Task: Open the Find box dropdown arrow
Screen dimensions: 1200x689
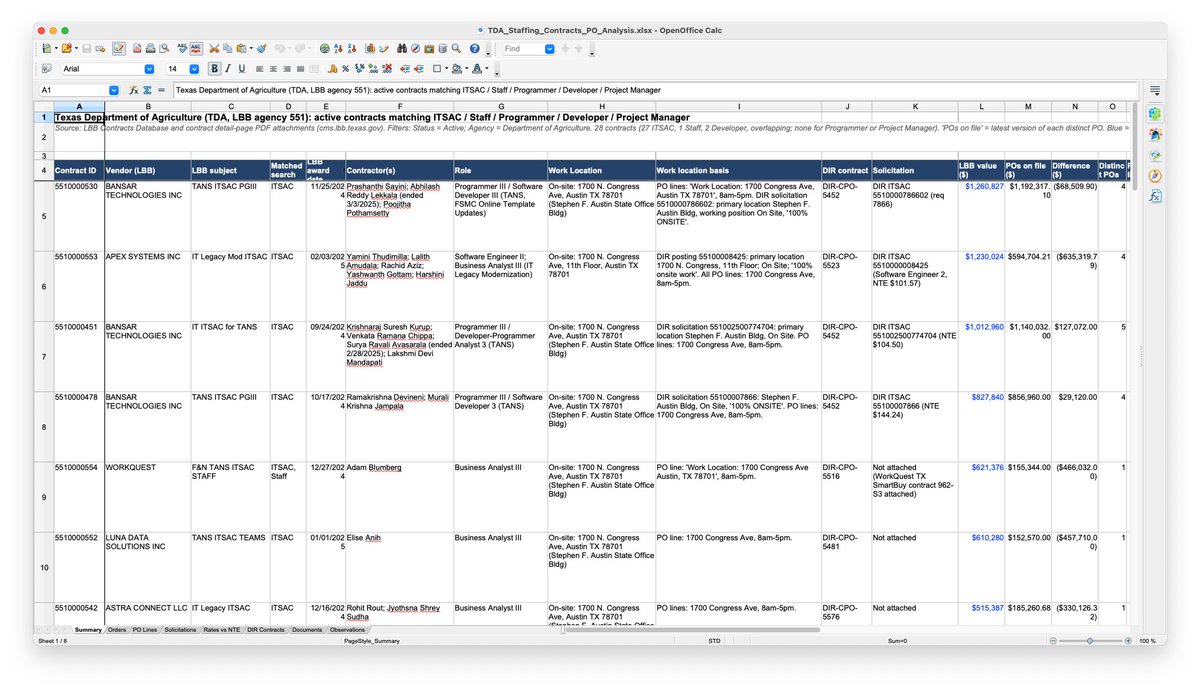Action: point(549,48)
